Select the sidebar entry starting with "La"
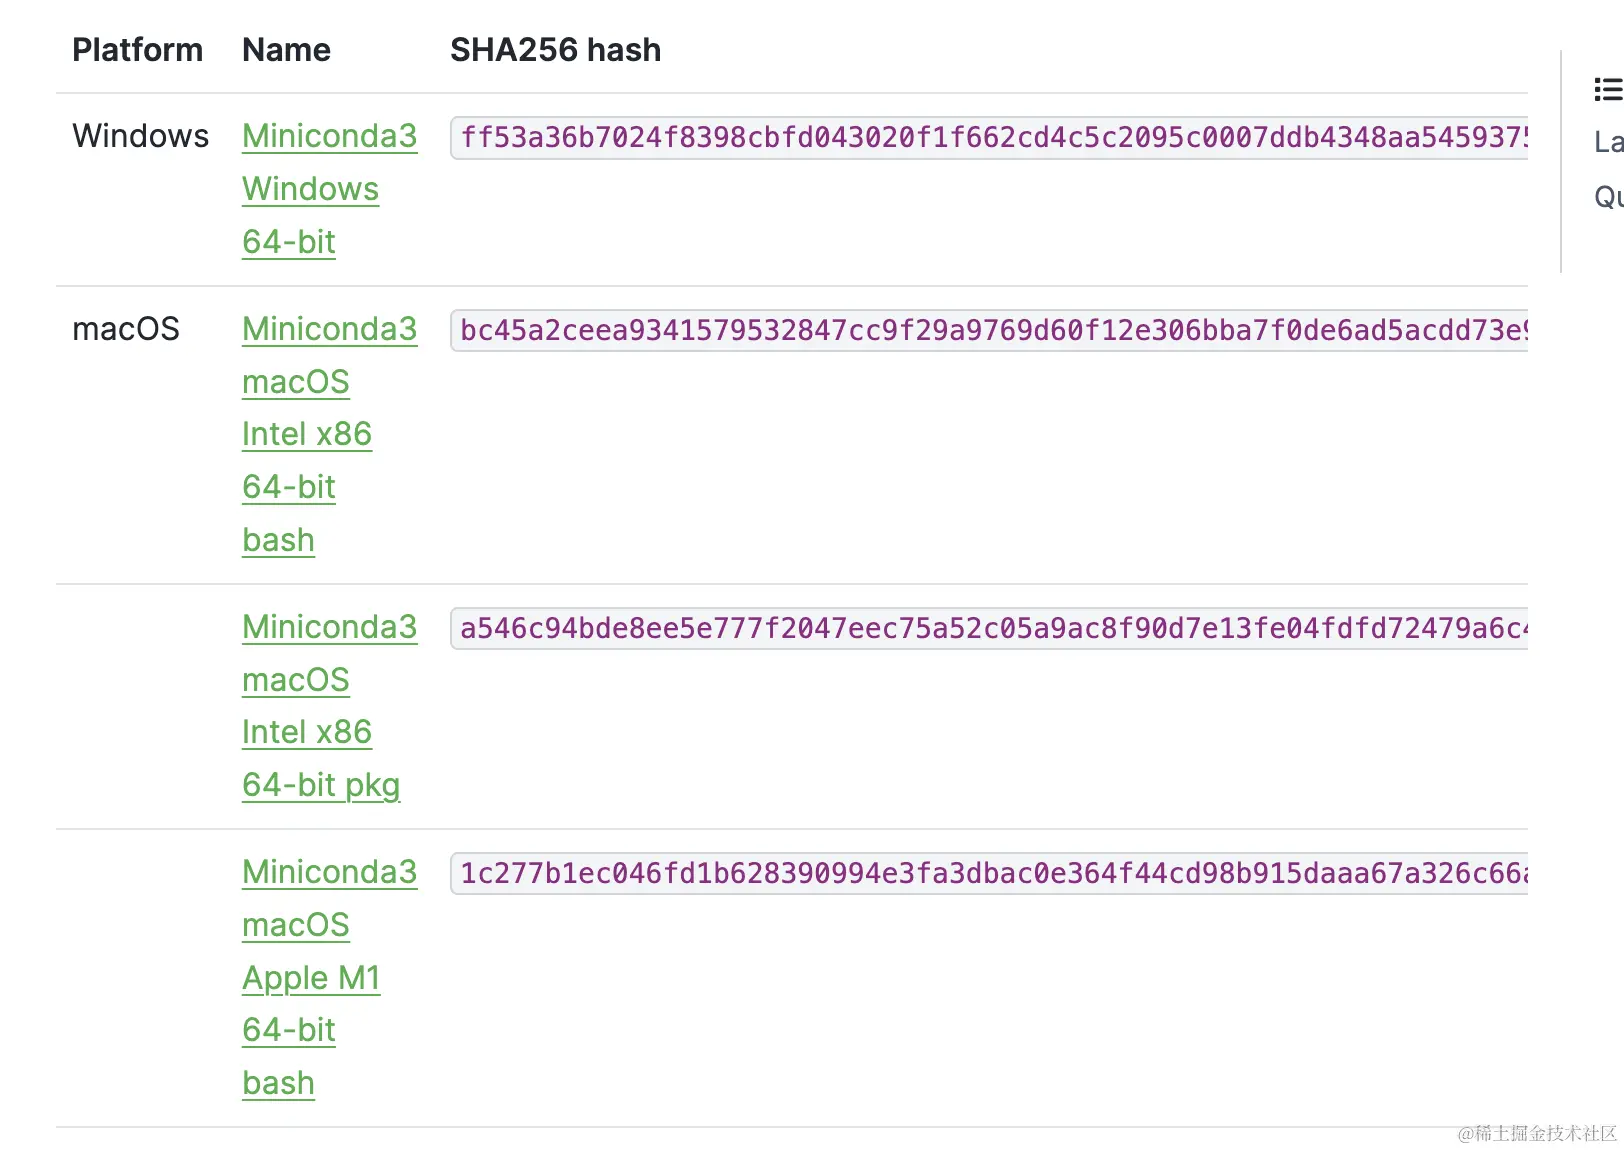The image size is (1624, 1150). [1607, 142]
